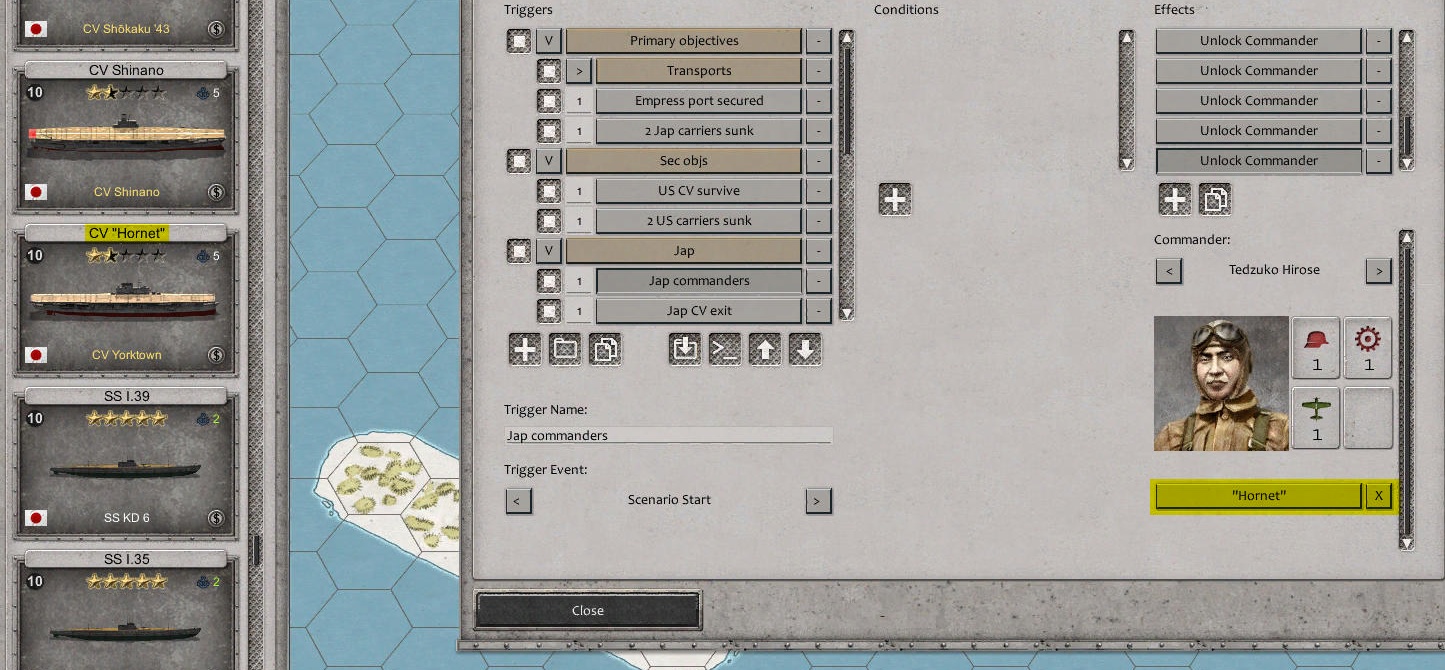Click the yellow "Hornet" unit button
The image size is (1445, 670).
tap(1259, 495)
